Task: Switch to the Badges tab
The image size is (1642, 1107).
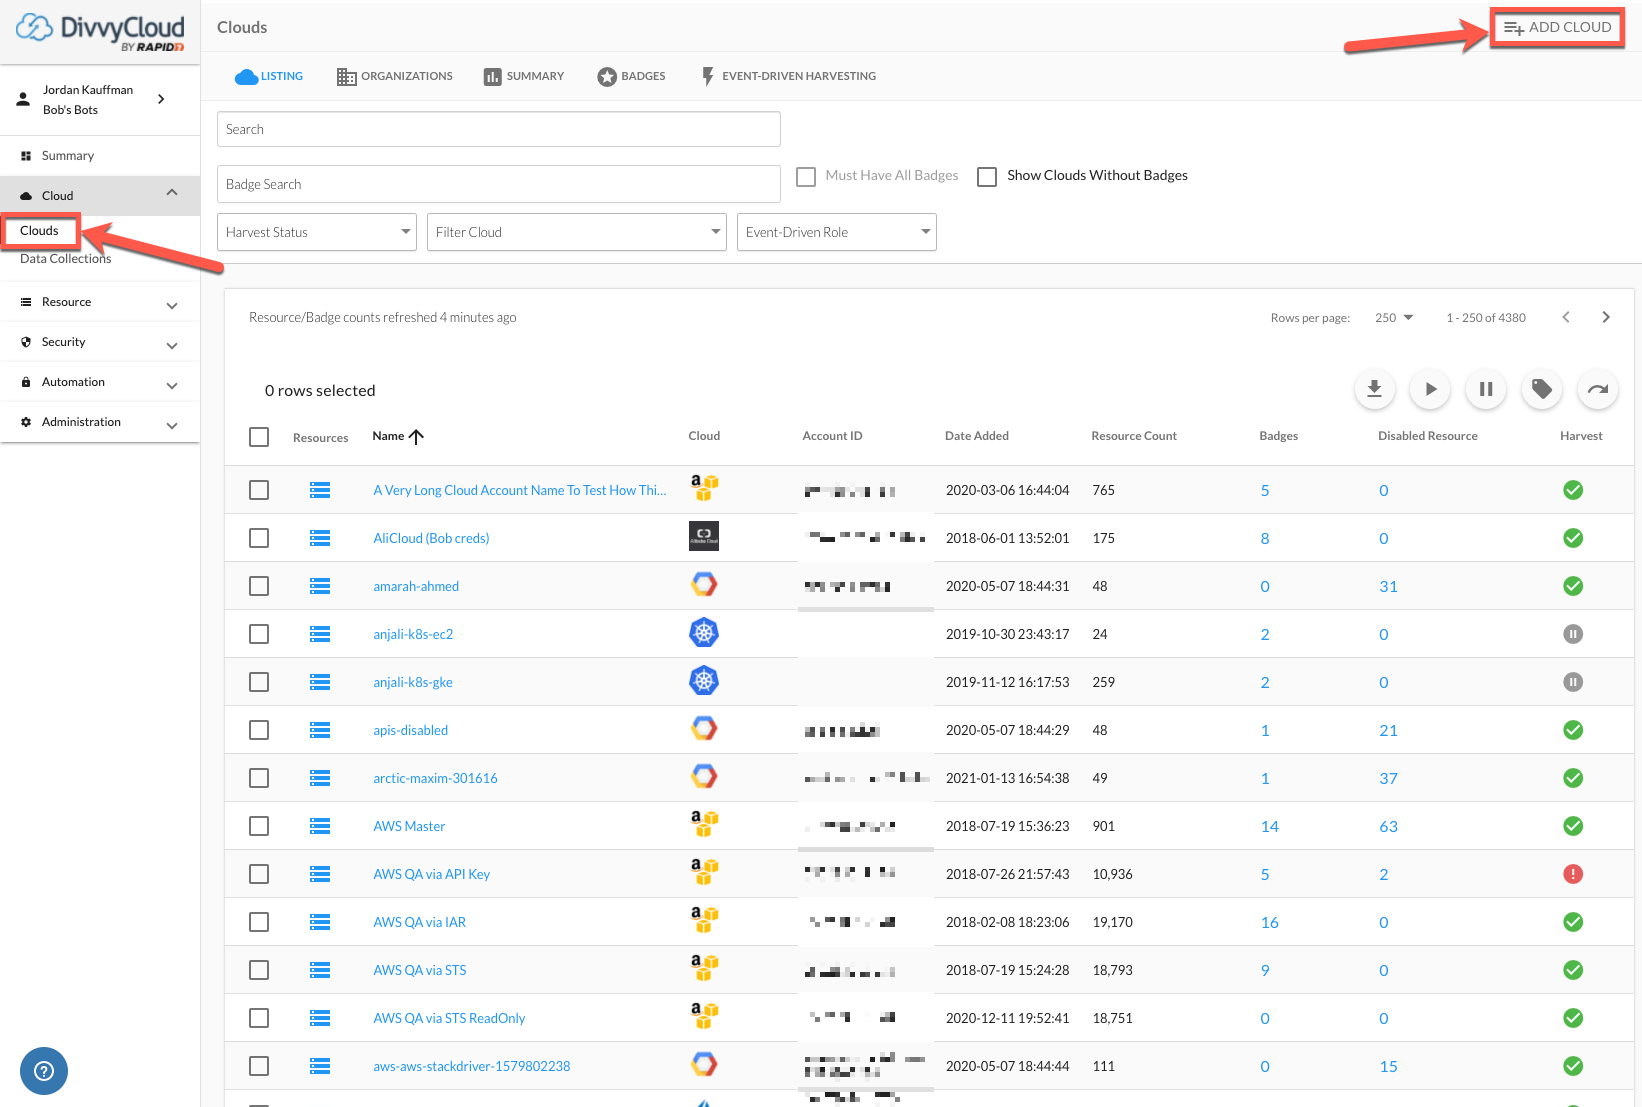Action: pyautogui.click(x=631, y=76)
